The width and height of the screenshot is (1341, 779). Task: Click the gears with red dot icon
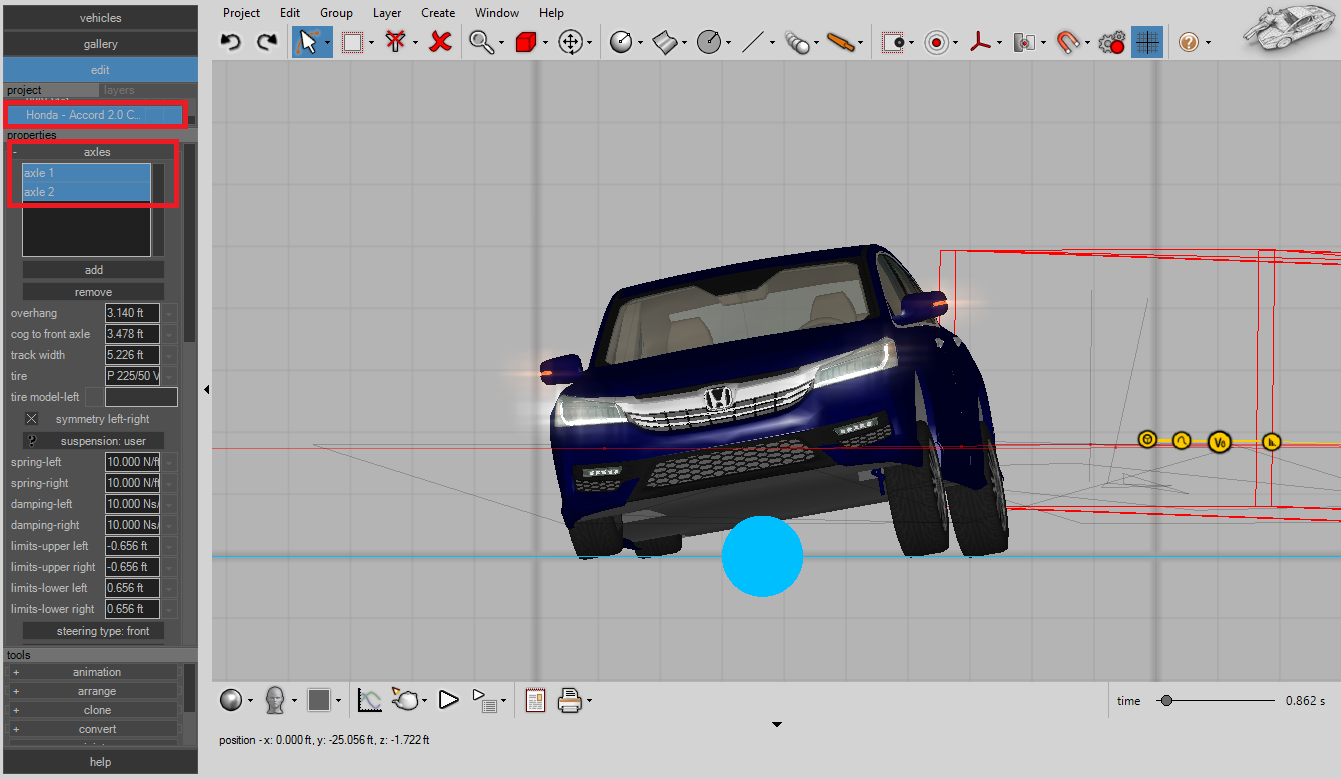[1111, 42]
